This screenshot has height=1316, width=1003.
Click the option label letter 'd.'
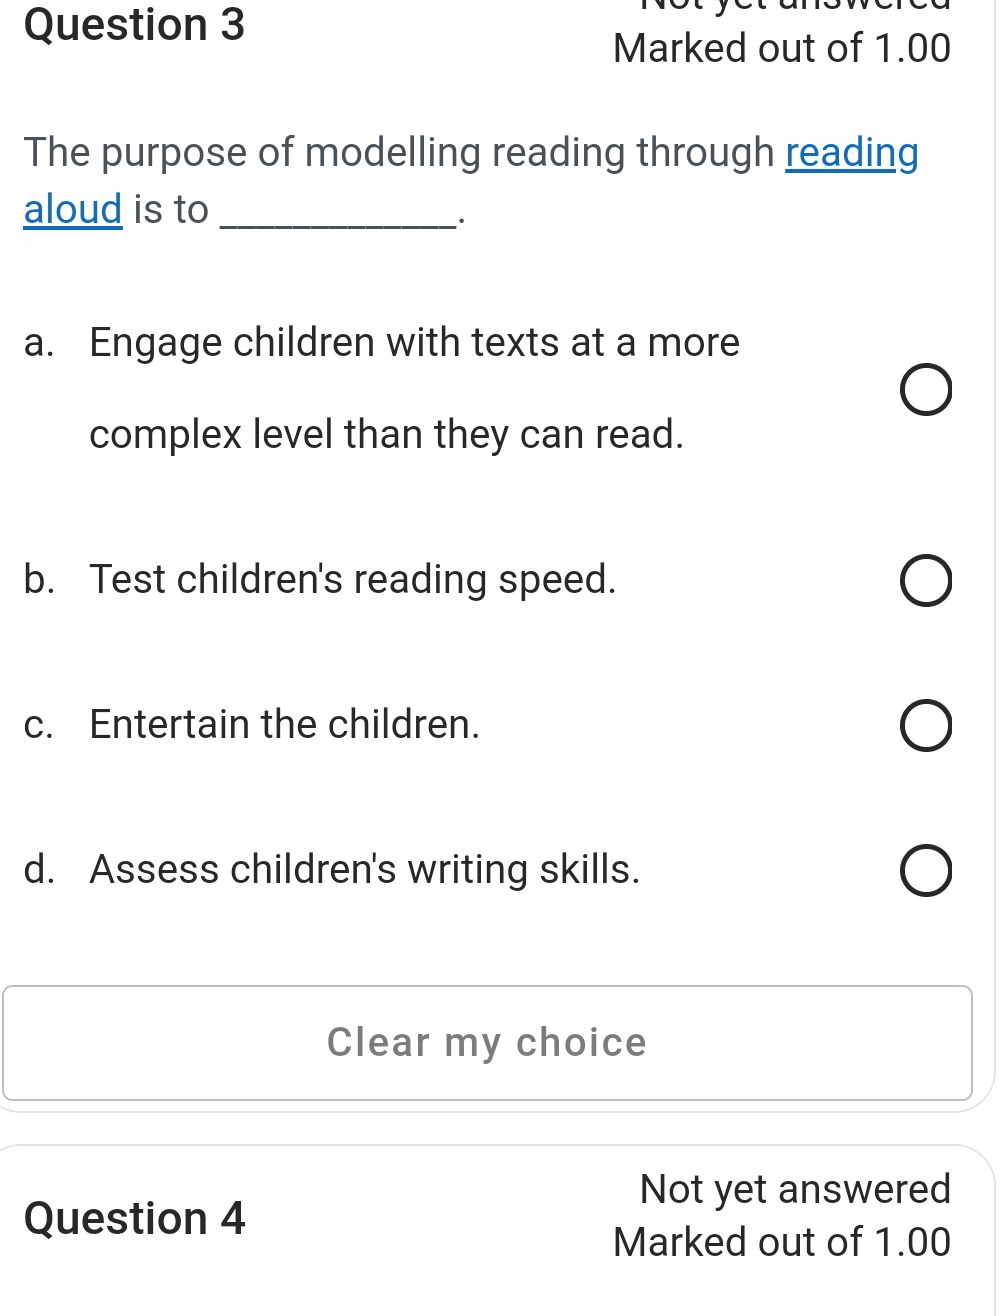click(x=39, y=870)
